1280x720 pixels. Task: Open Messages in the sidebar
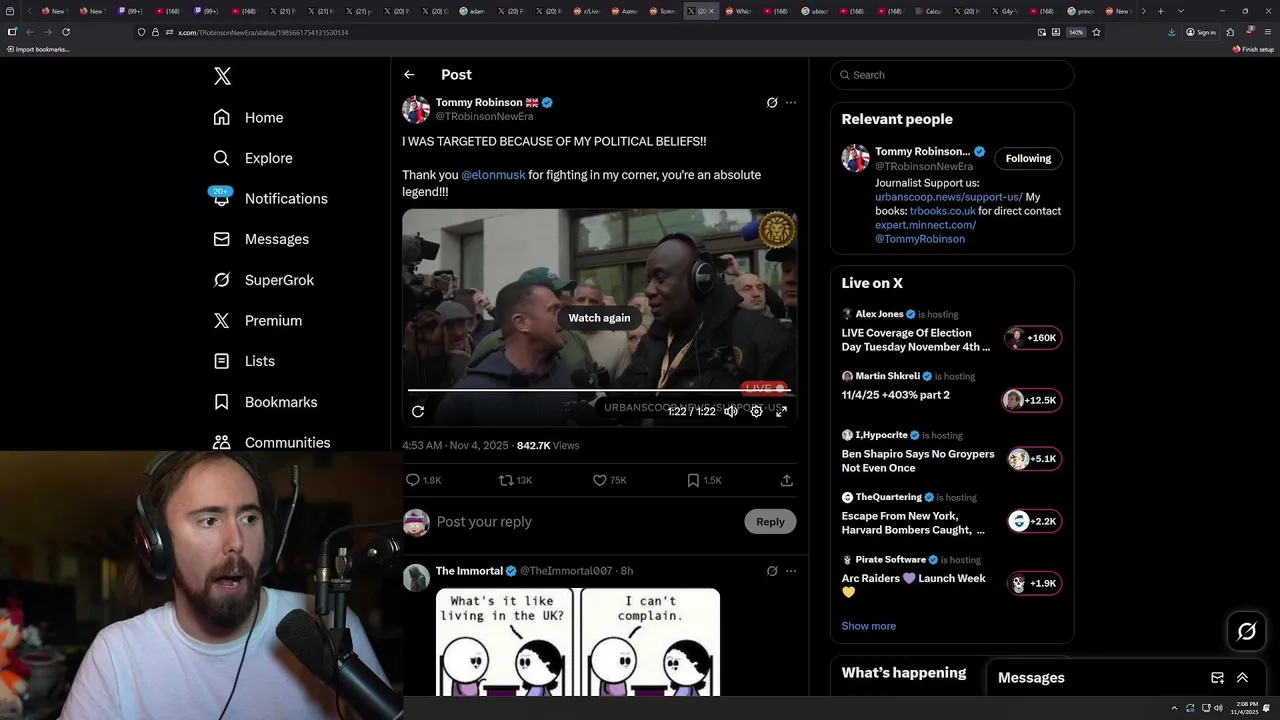[260, 239]
